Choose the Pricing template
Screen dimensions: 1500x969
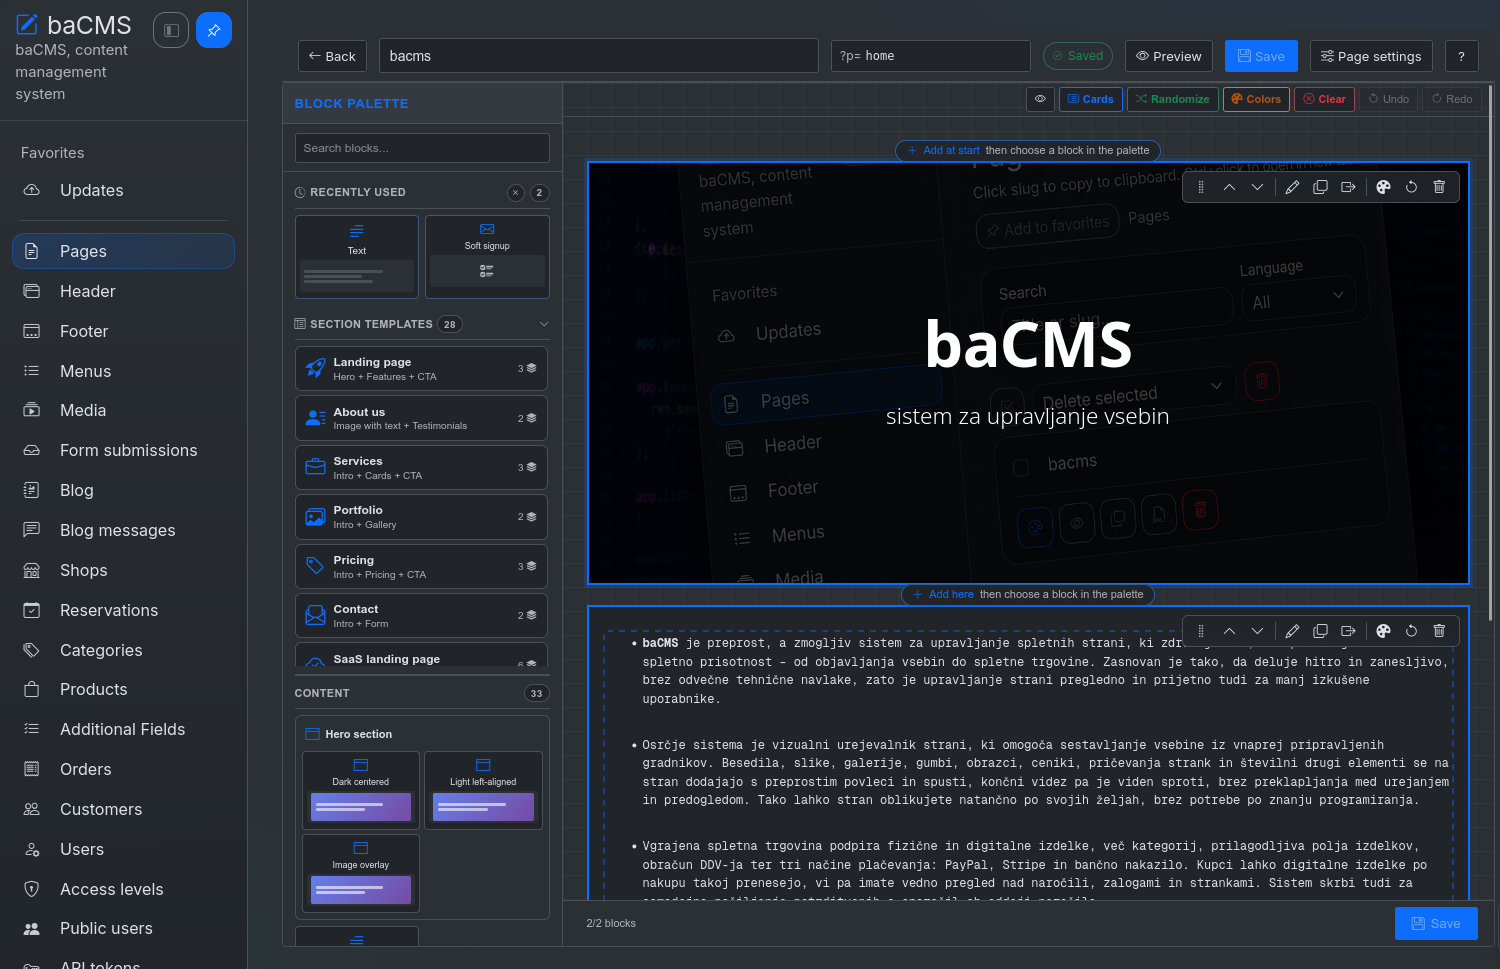point(421,567)
